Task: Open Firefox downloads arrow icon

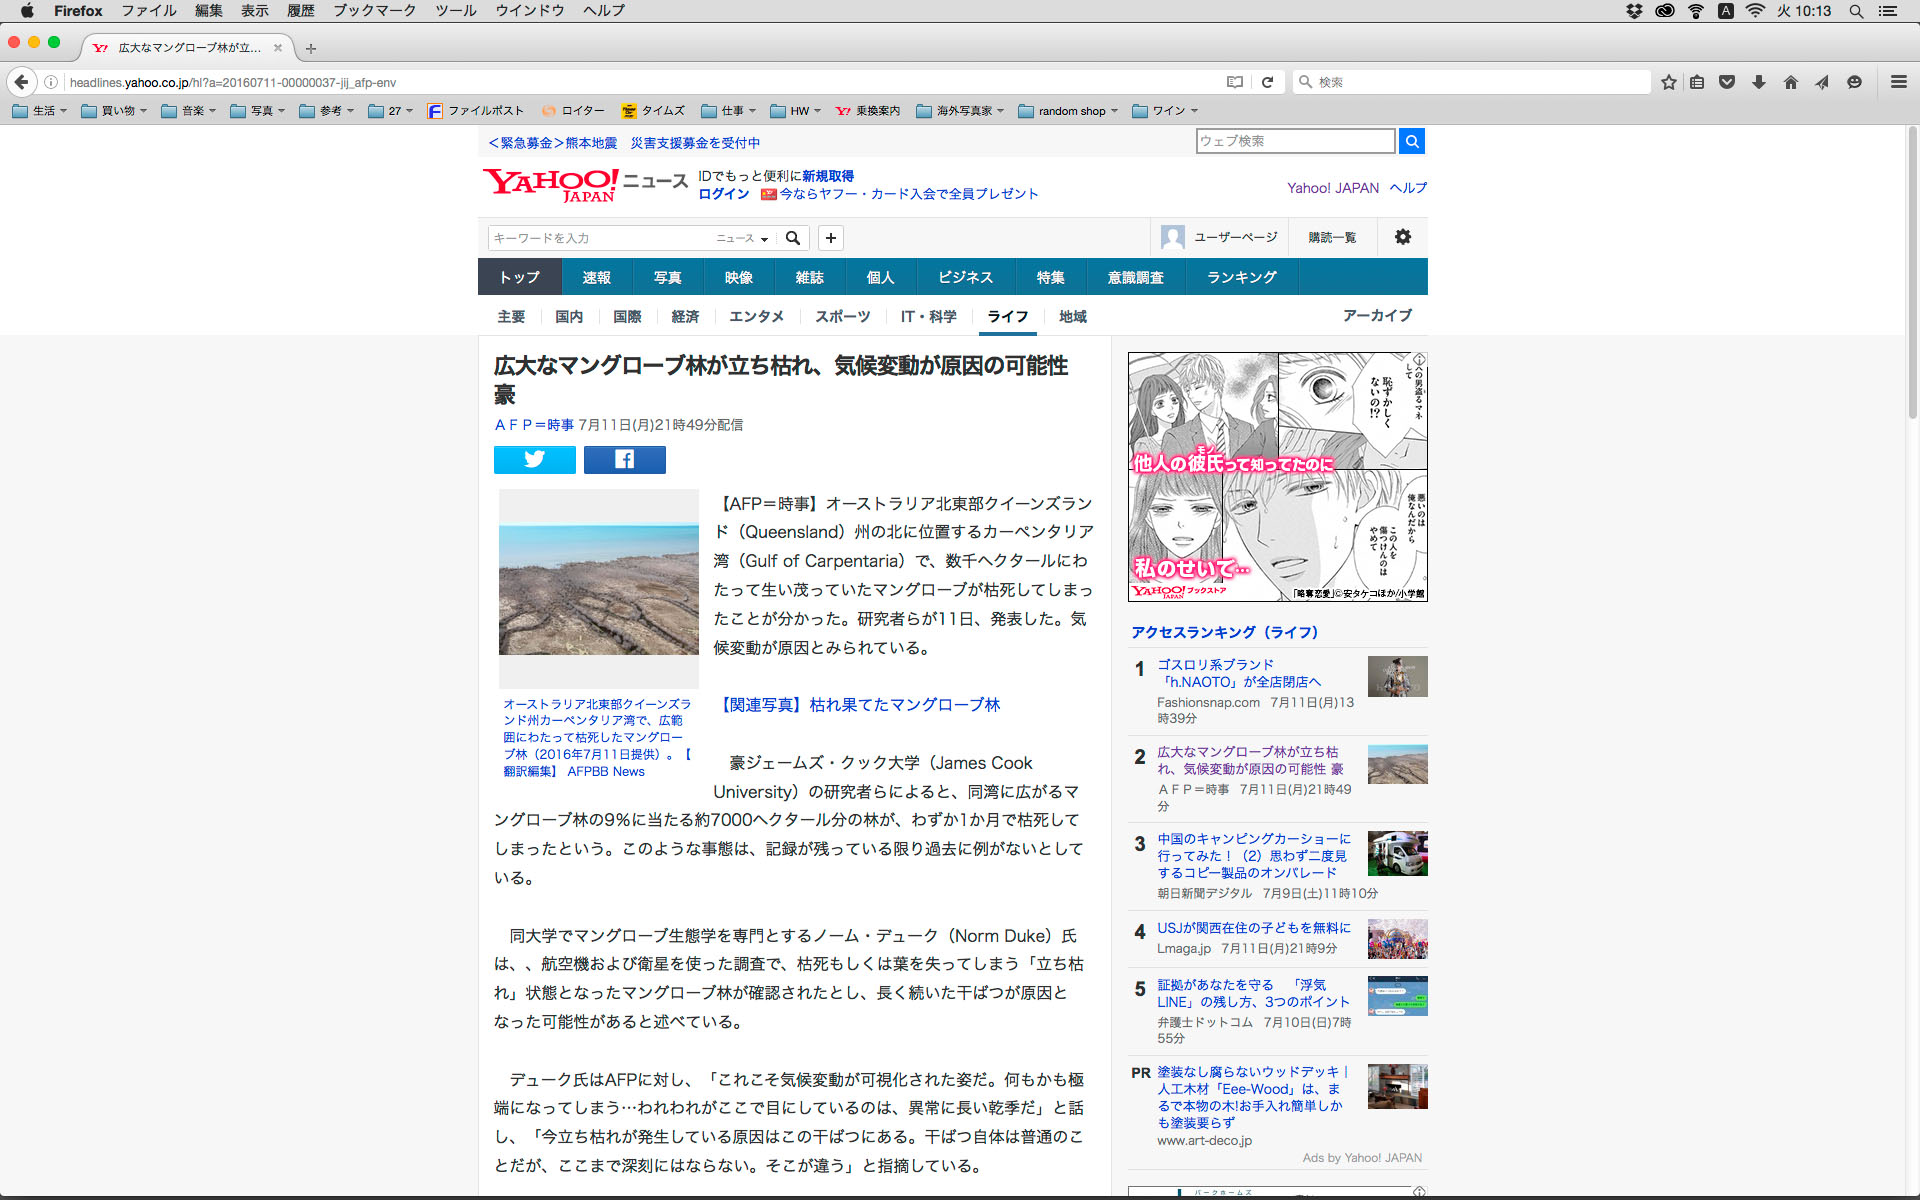Action: [1758, 82]
